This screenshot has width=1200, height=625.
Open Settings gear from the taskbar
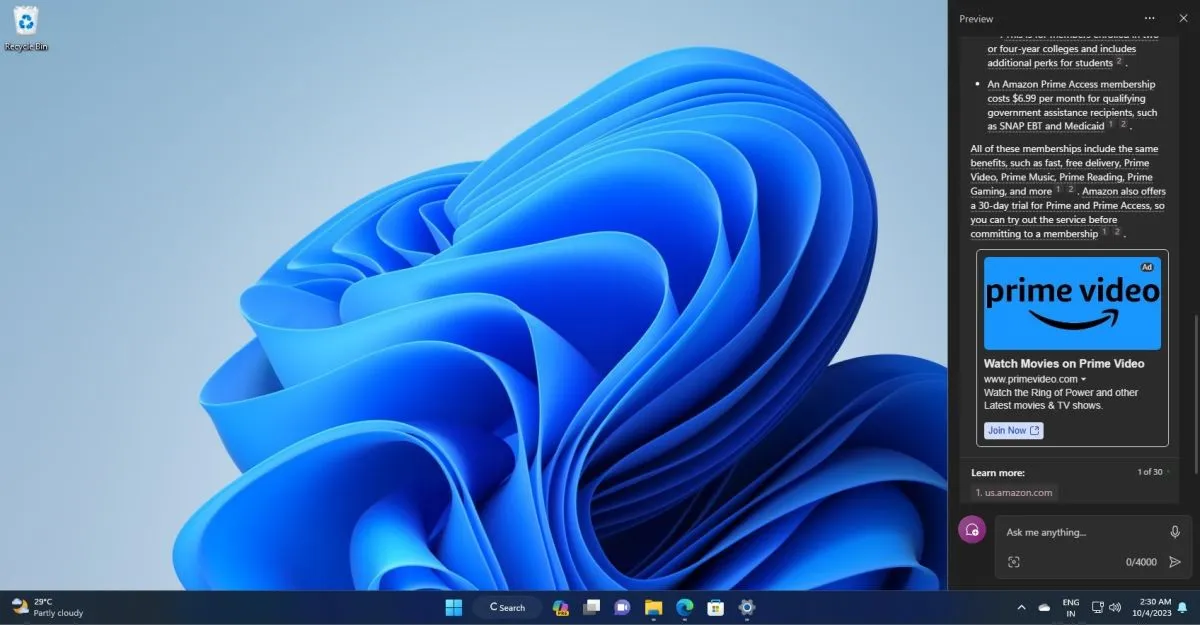point(746,607)
